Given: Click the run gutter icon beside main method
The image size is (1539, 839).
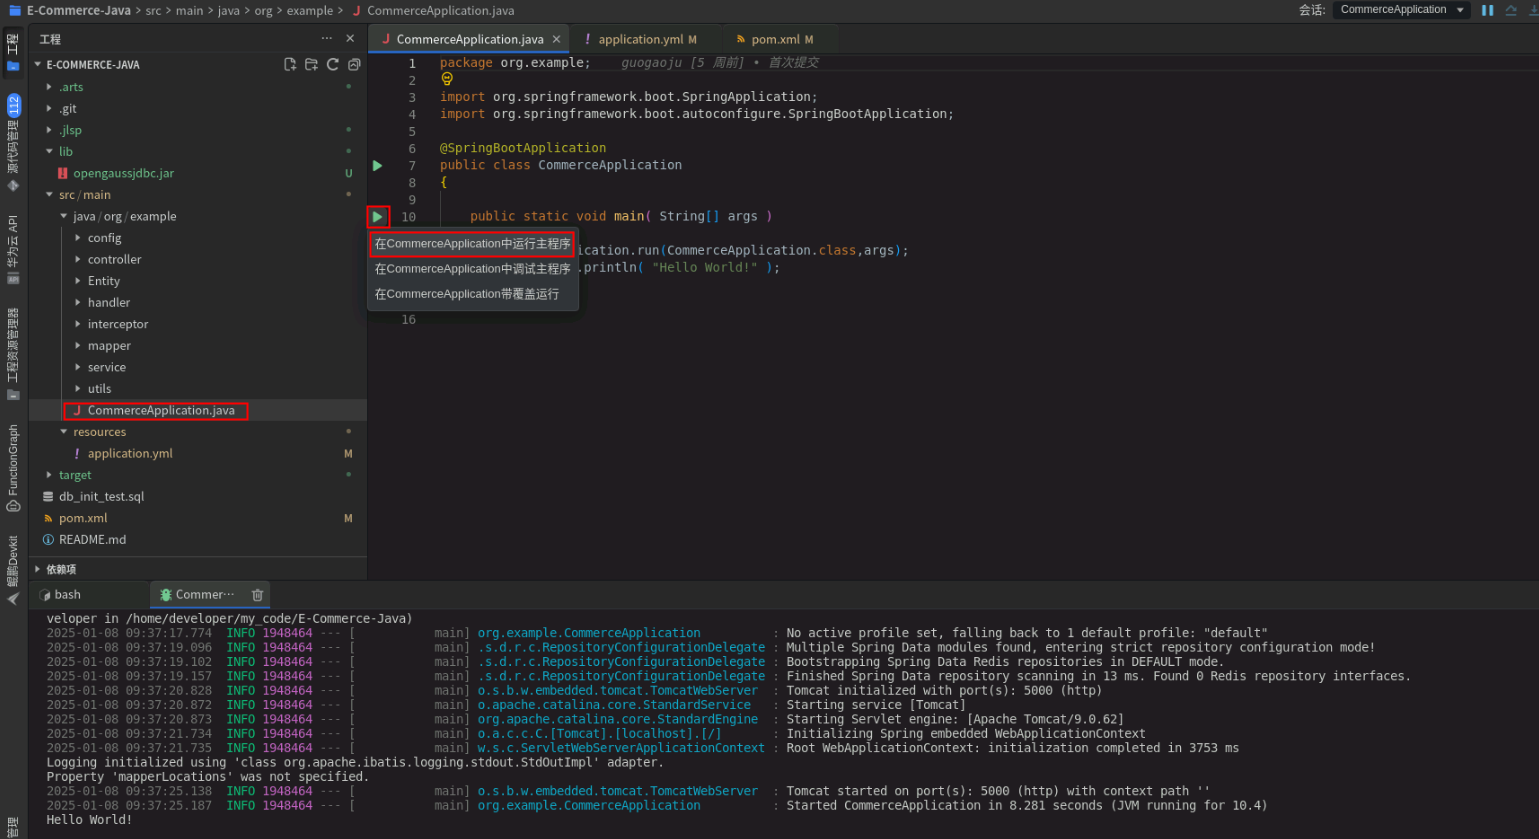Looking at the screenshot, I should 378,216.
